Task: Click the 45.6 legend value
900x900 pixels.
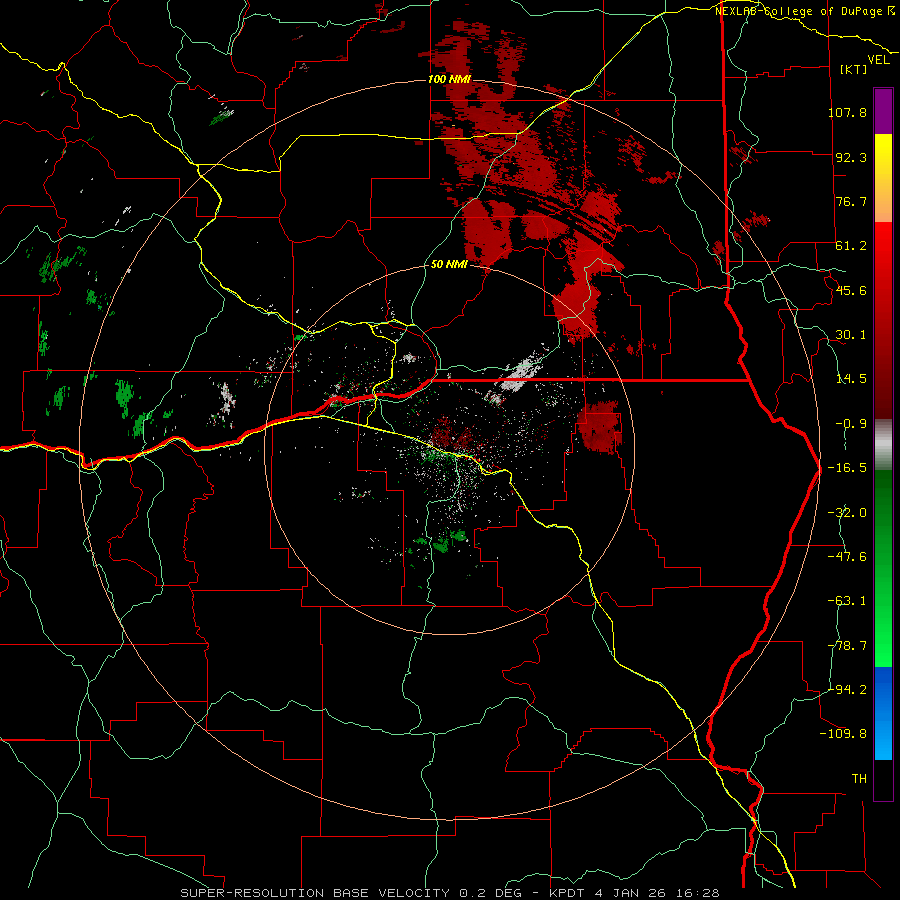Action: pos(851,290)
